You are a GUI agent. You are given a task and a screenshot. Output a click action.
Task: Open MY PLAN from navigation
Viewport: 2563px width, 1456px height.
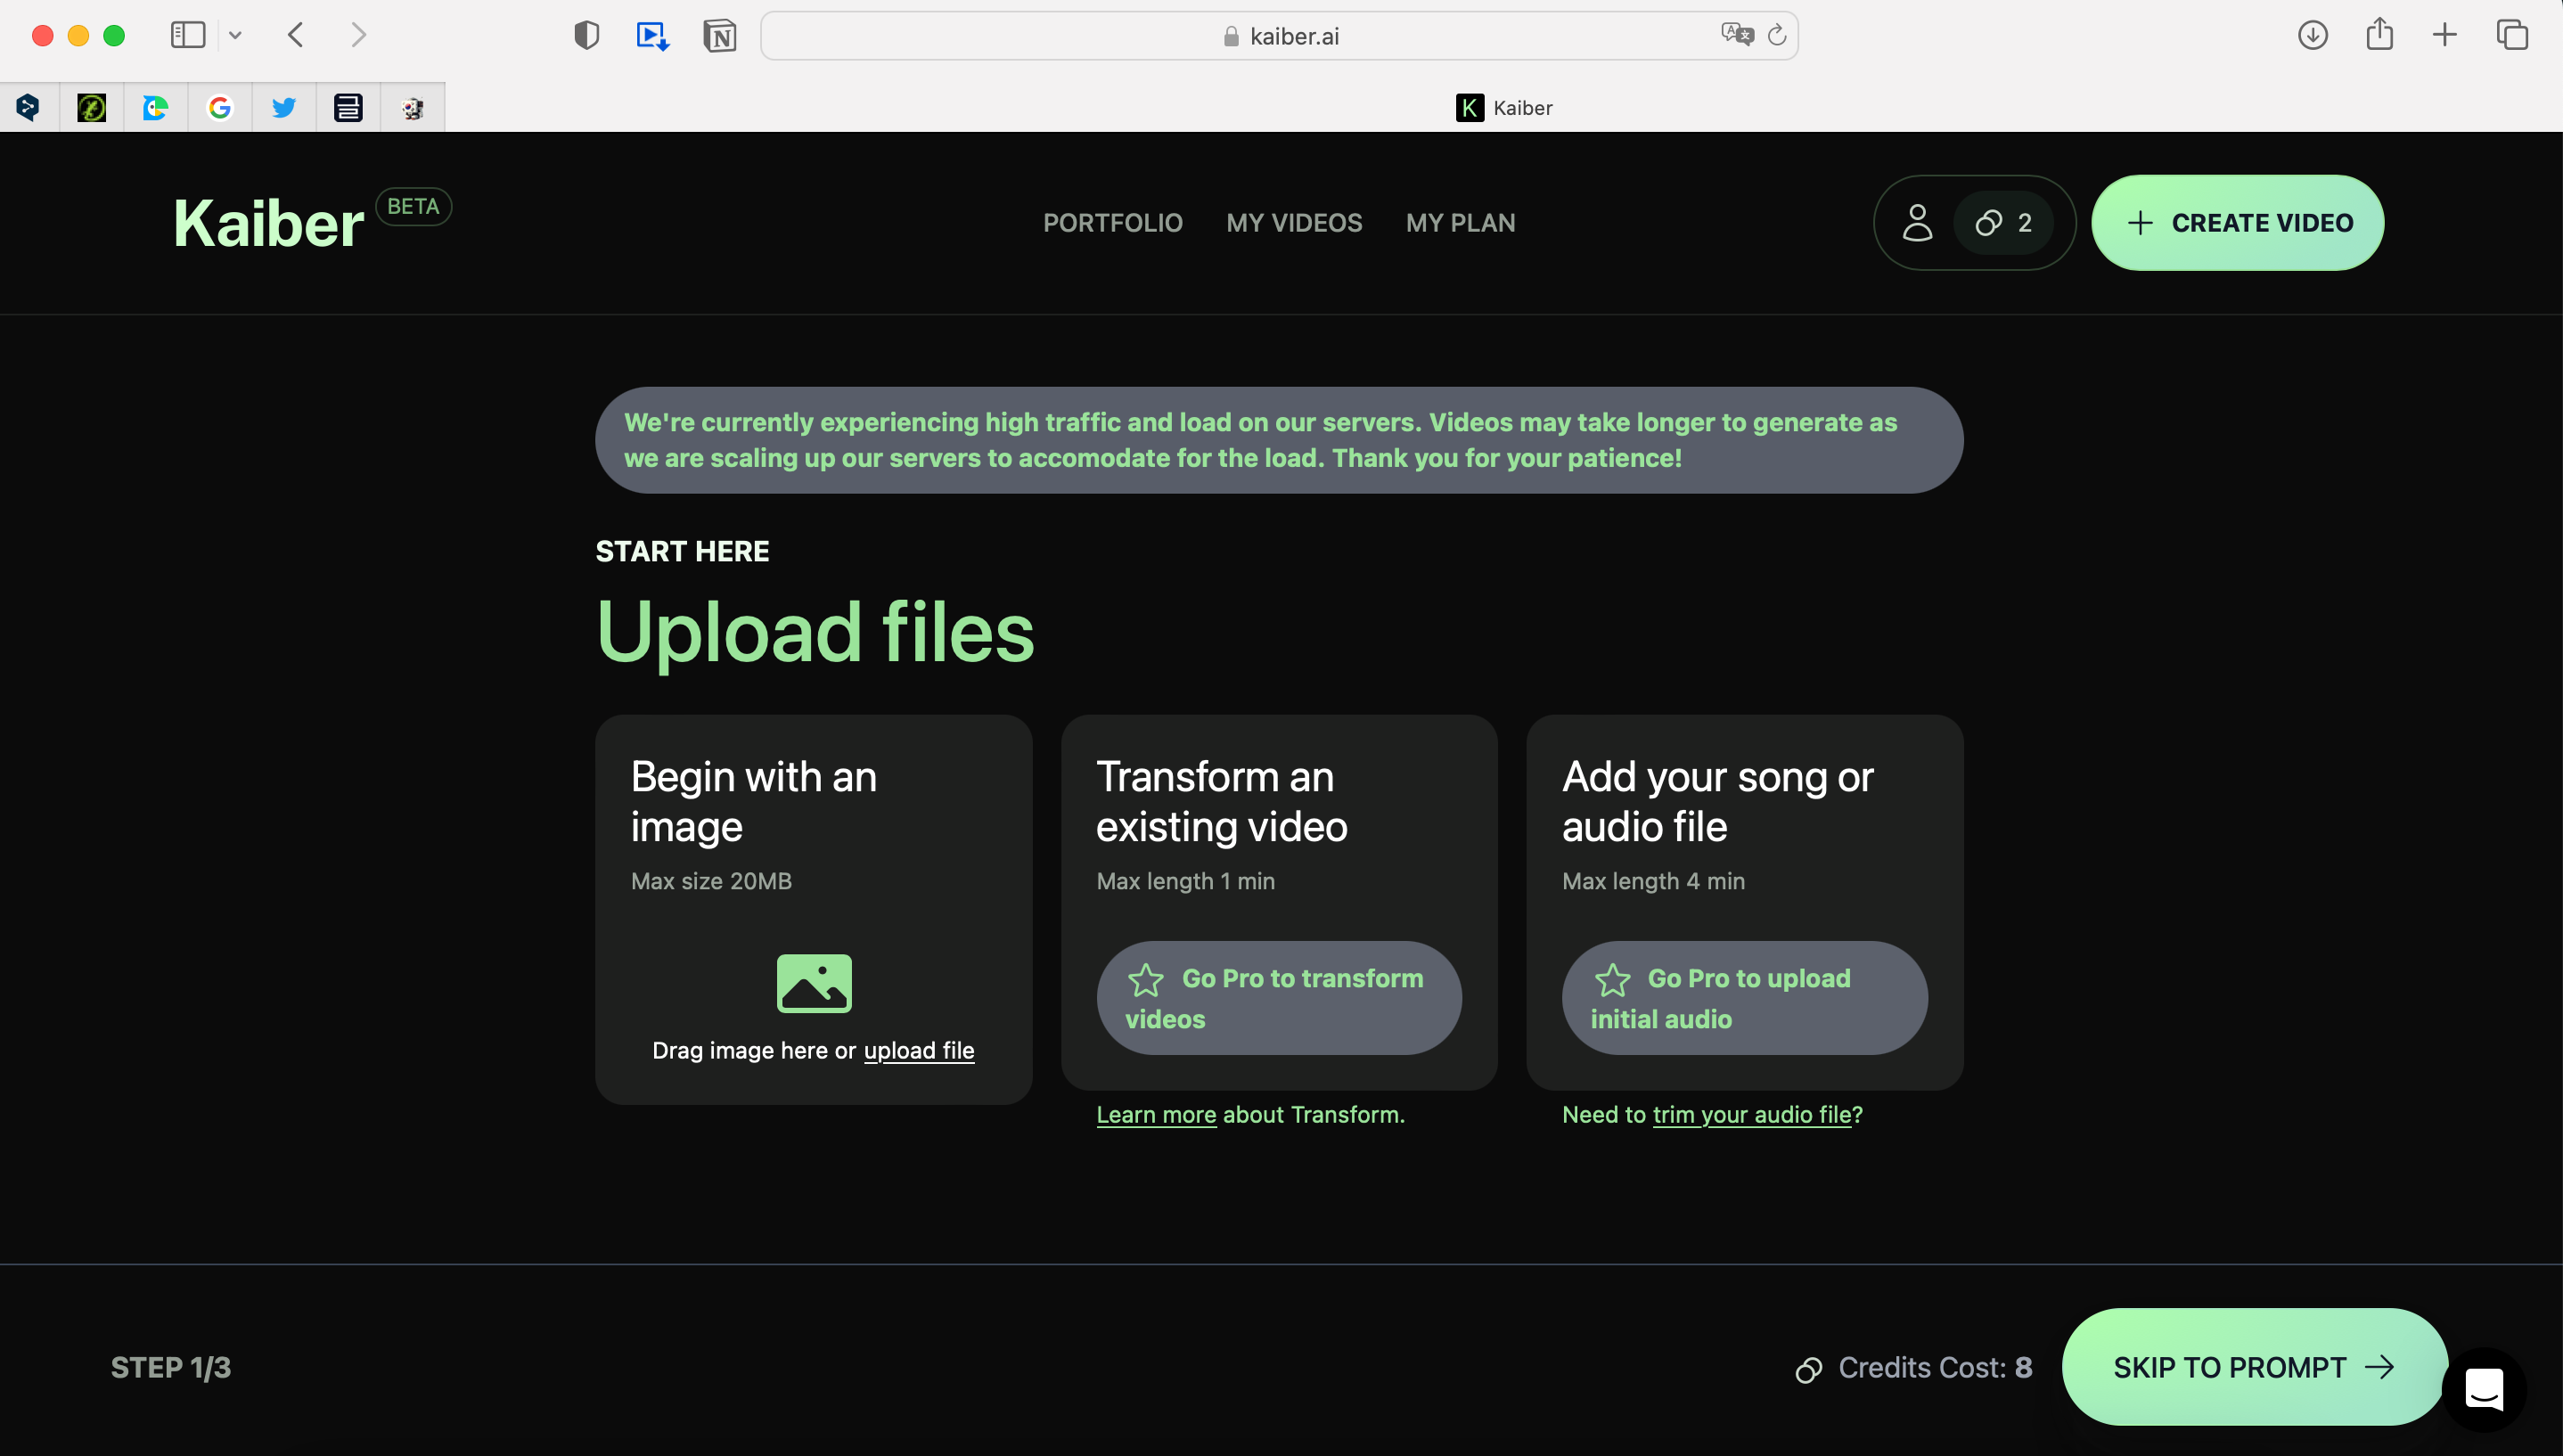coord(1460,222)
